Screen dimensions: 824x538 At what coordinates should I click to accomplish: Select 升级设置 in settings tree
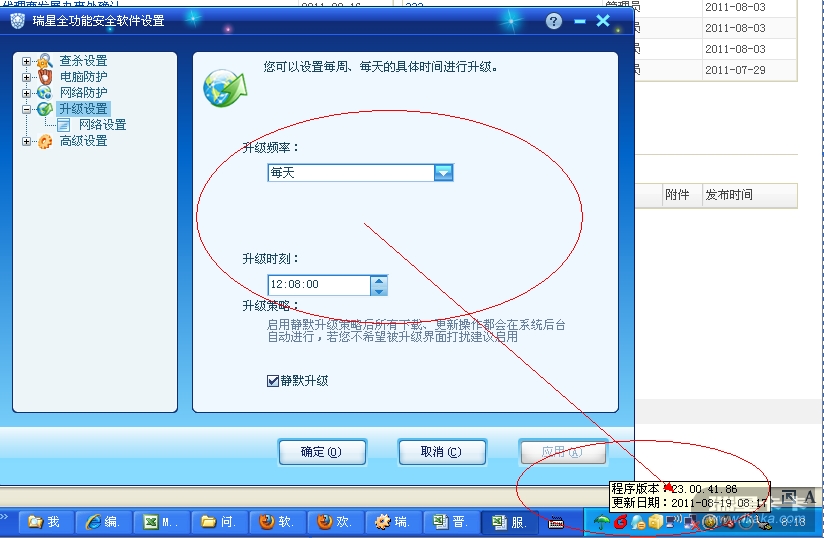(83, 109)
